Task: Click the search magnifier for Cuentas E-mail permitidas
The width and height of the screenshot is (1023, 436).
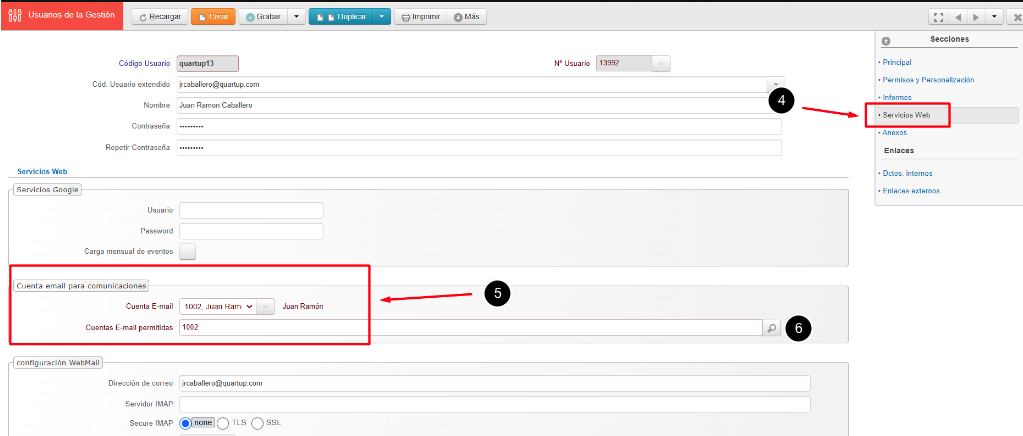Action: pos(772,328)
